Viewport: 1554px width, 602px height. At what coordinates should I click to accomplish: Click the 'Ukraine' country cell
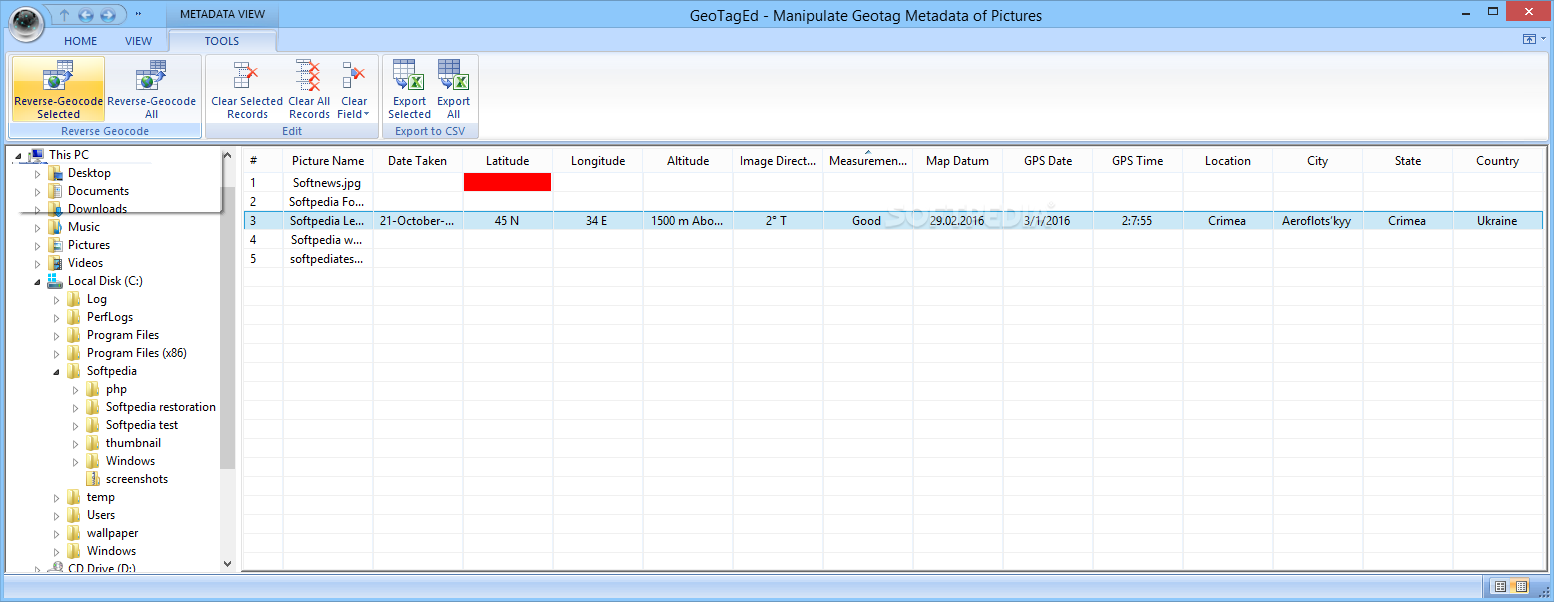coord(1497,221)
